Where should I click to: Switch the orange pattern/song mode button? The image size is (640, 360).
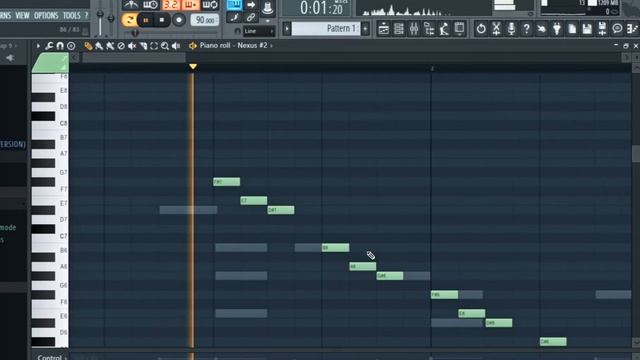pos(130,20)
